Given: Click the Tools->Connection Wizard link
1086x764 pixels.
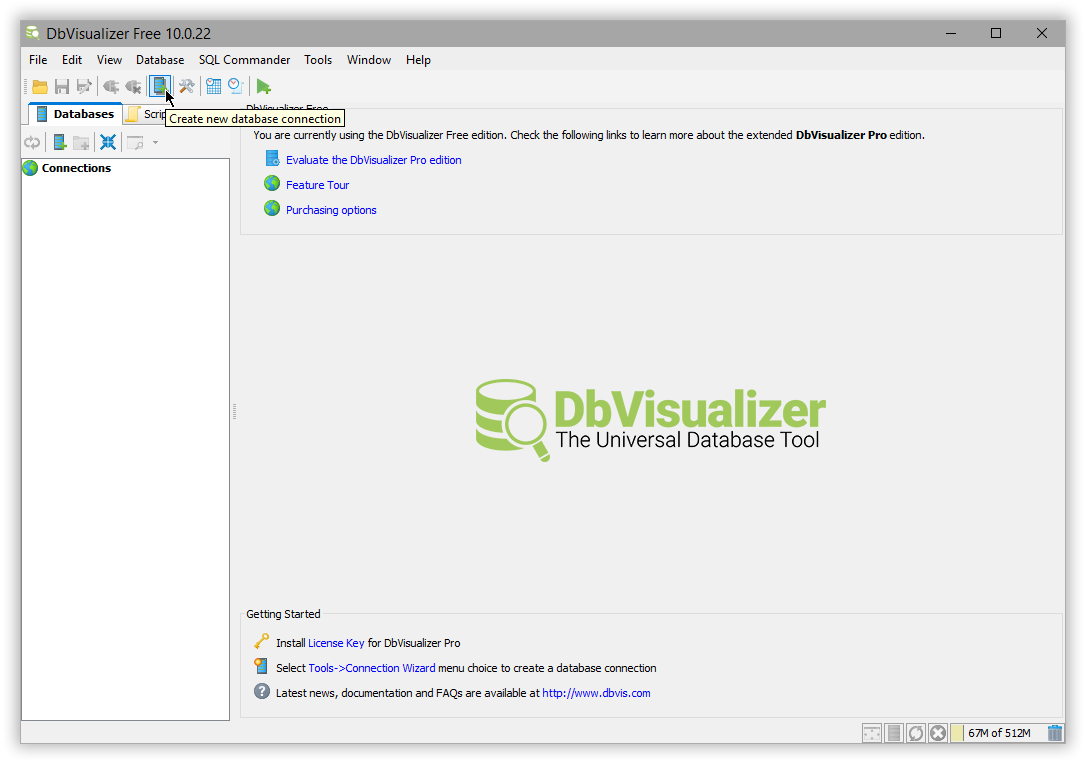Looking at the screenshot, I should point(372,668).
